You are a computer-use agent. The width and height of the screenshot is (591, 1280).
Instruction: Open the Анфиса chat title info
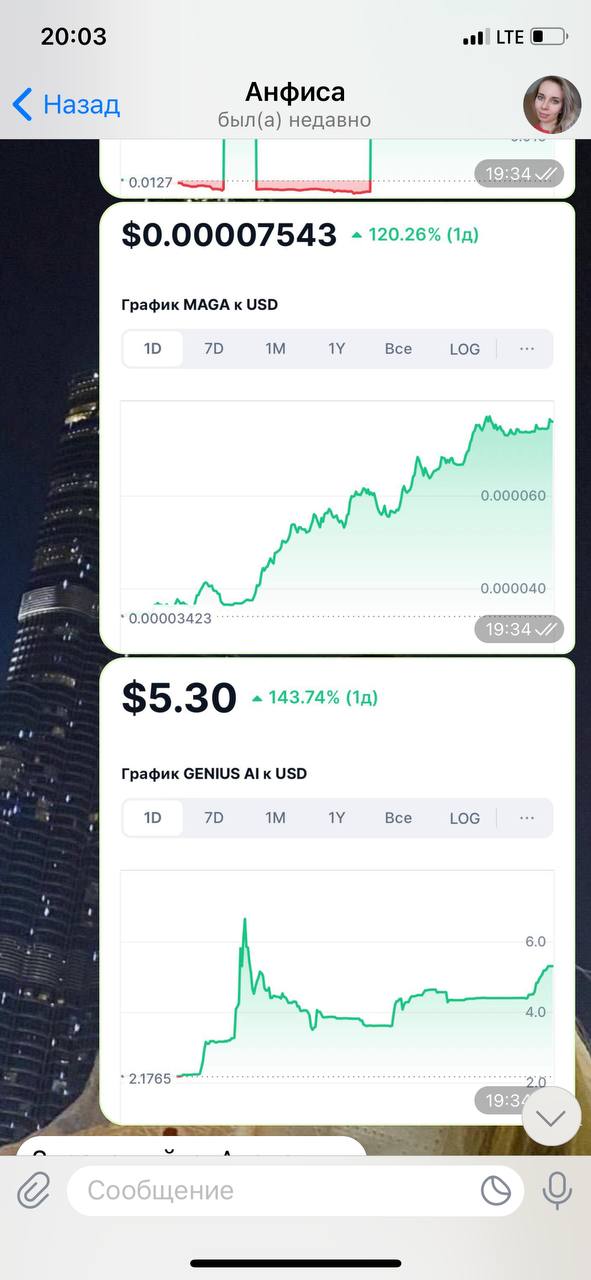coord(294,104)
